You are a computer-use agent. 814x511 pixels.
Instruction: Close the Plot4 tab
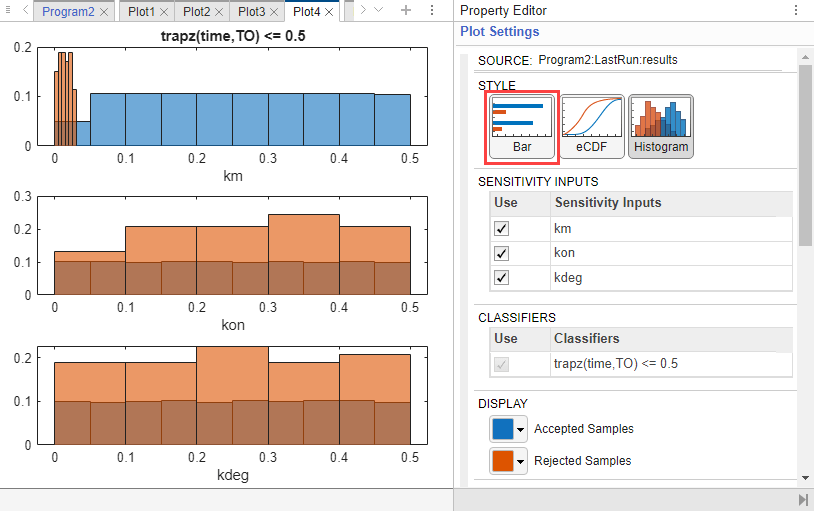click(329, 12)
